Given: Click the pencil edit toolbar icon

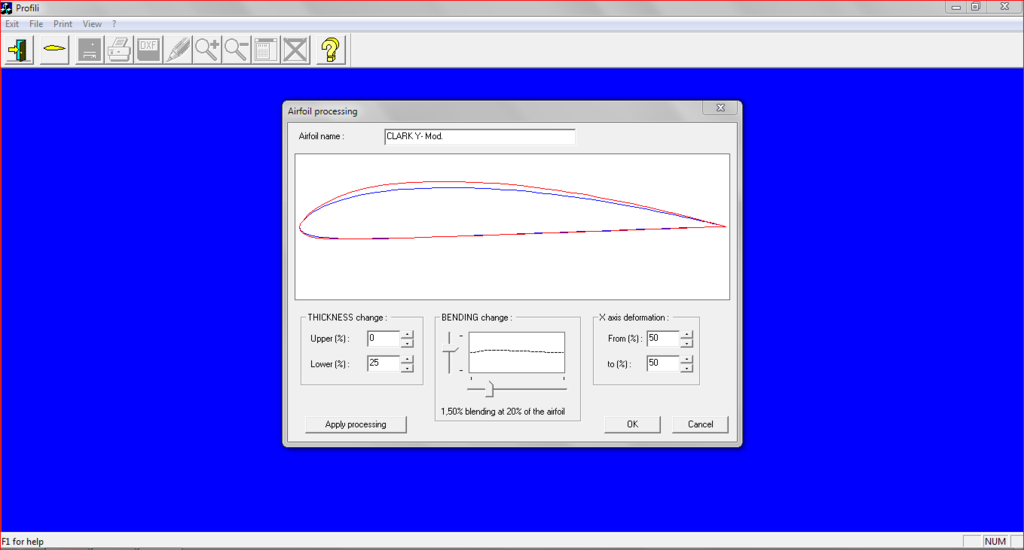Looking at the screenshot, I should tap(178, 49).
